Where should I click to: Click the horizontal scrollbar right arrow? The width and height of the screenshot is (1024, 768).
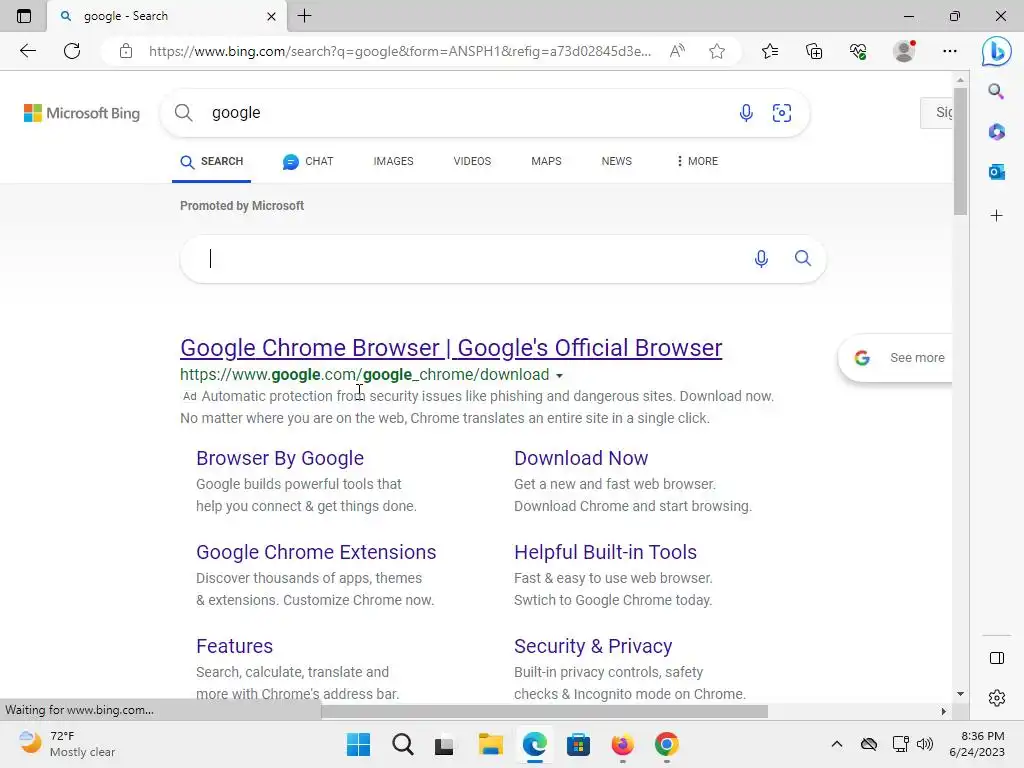[x=943, y=711]
